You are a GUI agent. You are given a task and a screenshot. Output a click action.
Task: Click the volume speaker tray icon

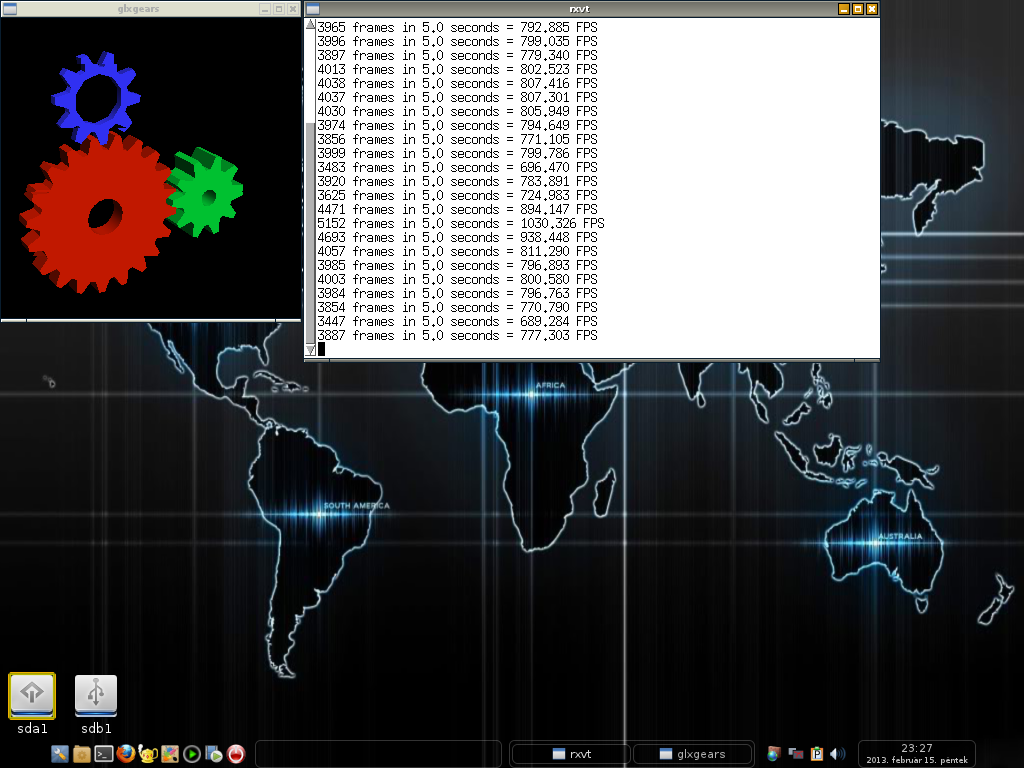(837, 754)
